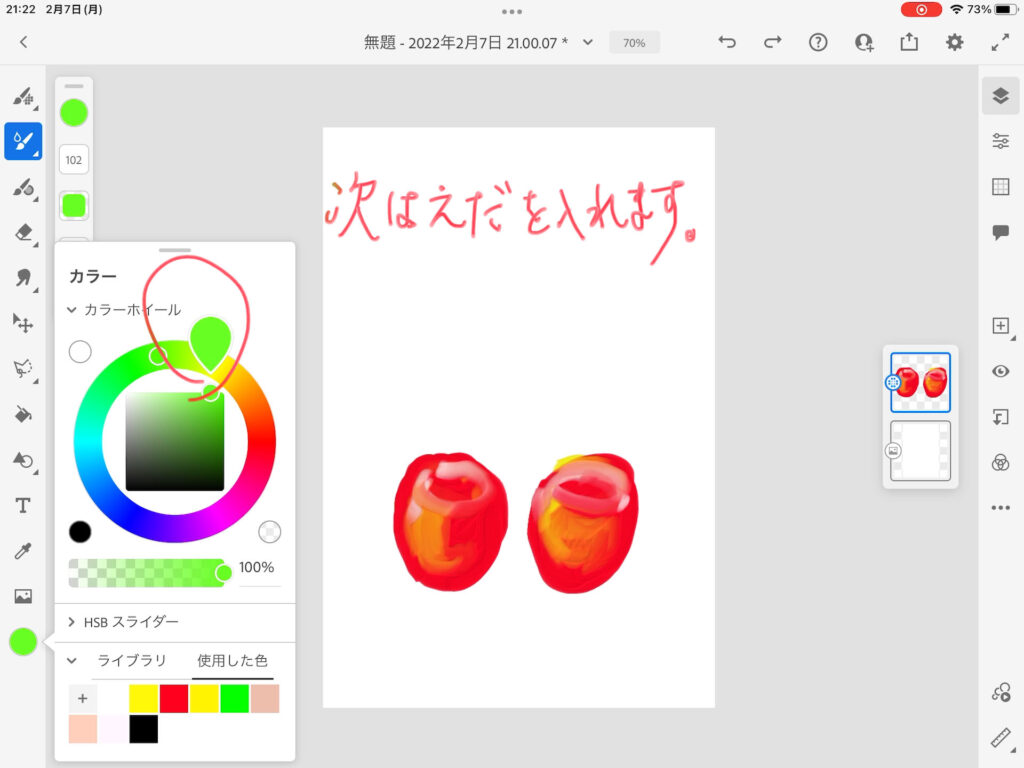1024x768 pixels.
Task: Open the Share export icon
Action: (909, 42)
